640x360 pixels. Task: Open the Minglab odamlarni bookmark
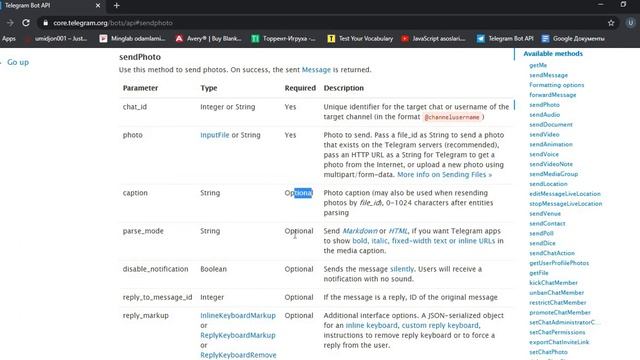[133, 38]
